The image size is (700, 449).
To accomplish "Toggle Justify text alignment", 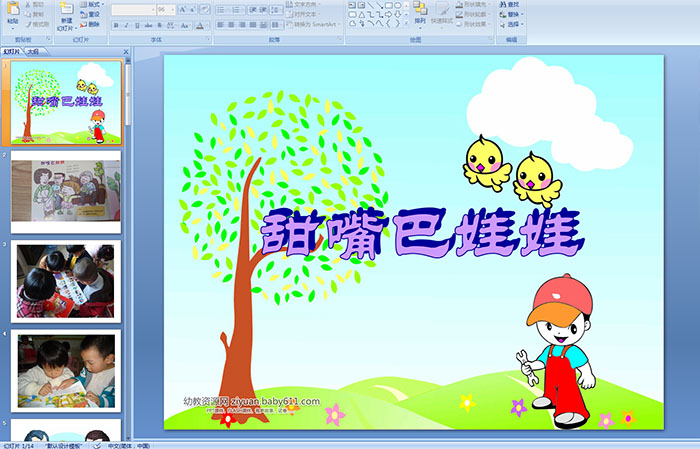I will 253,25.
